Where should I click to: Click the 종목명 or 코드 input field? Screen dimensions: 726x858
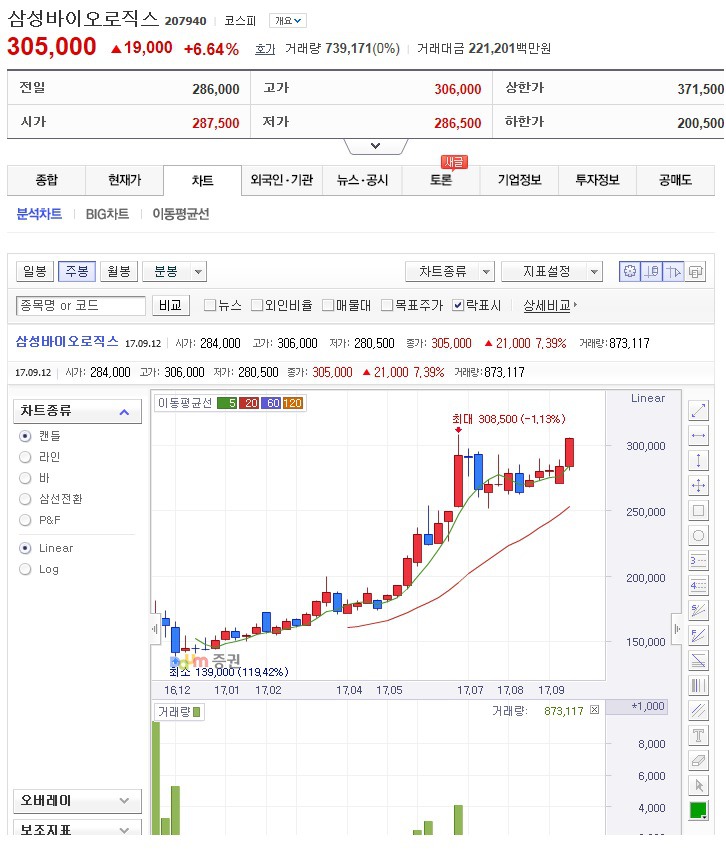(x=81, y=305)
